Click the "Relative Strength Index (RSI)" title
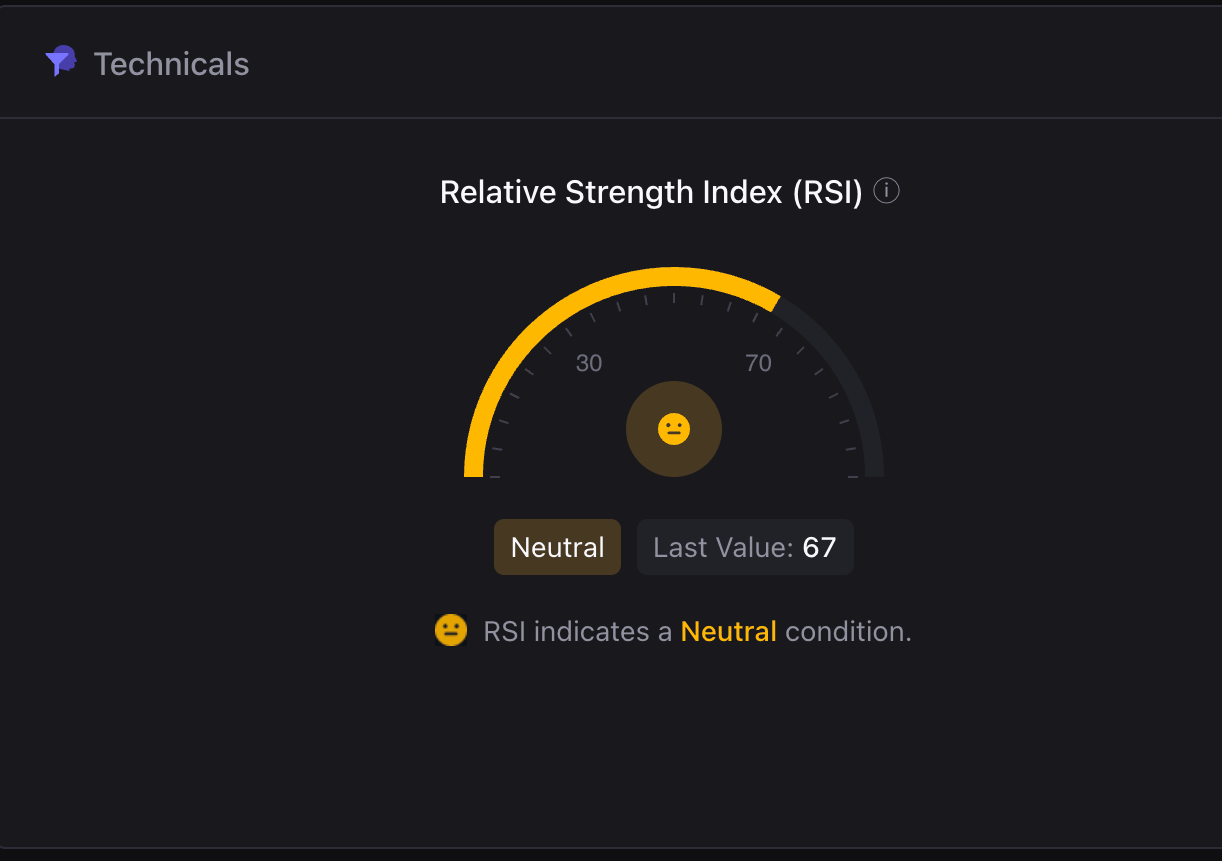The image size is (1222, 861). point(651,192)
